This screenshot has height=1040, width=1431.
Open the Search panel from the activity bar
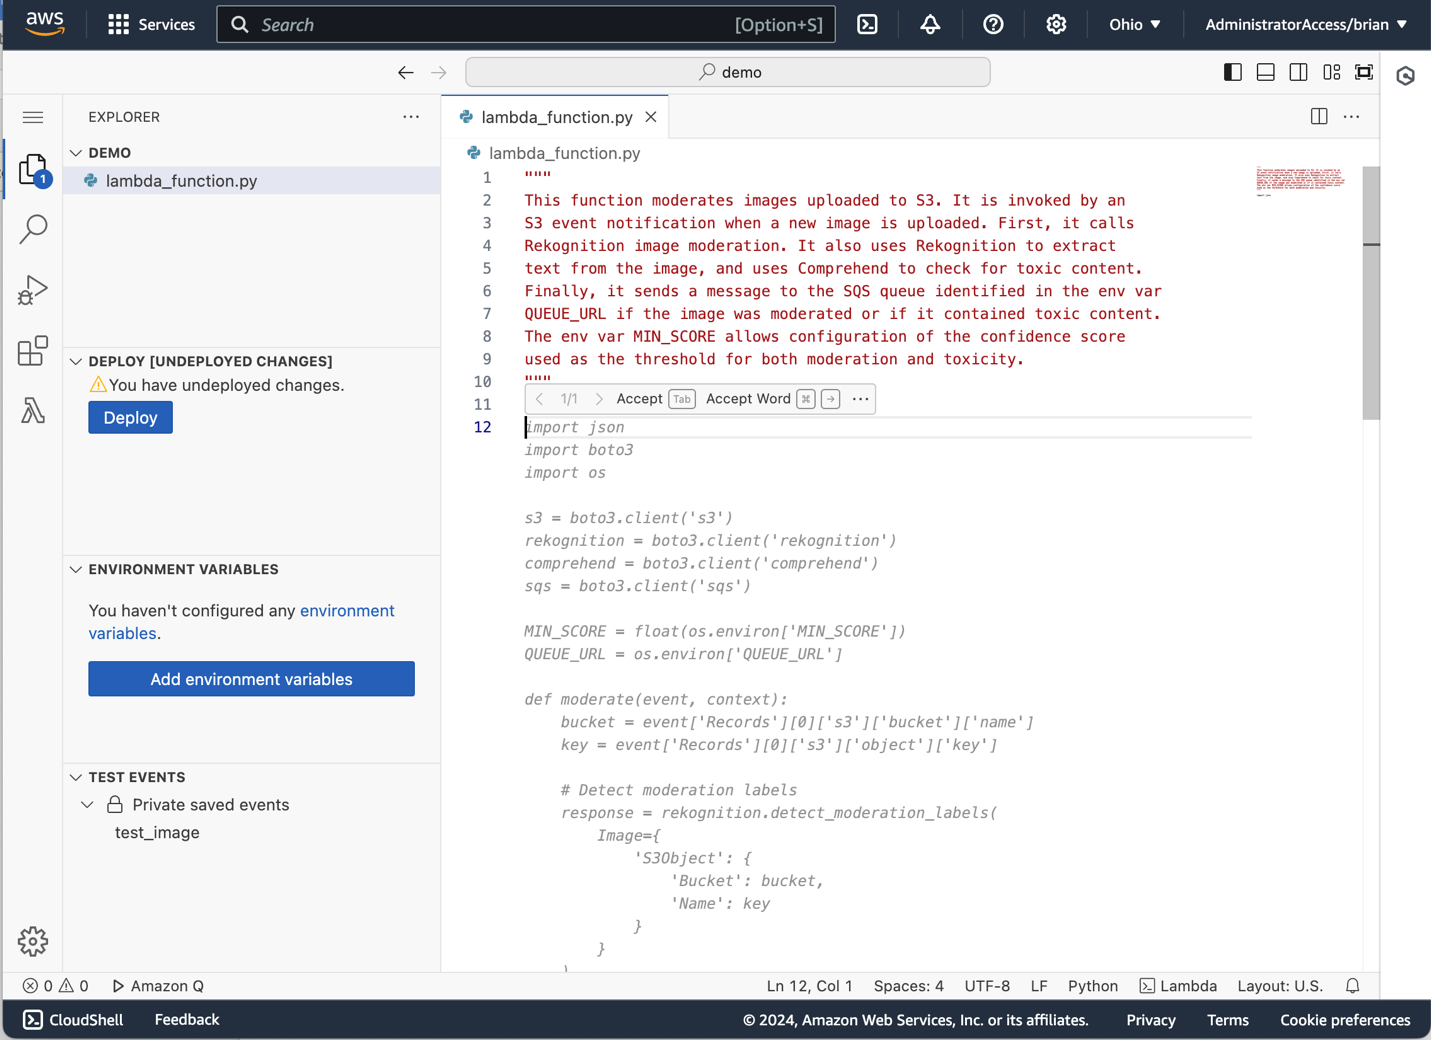pos(33,229)
